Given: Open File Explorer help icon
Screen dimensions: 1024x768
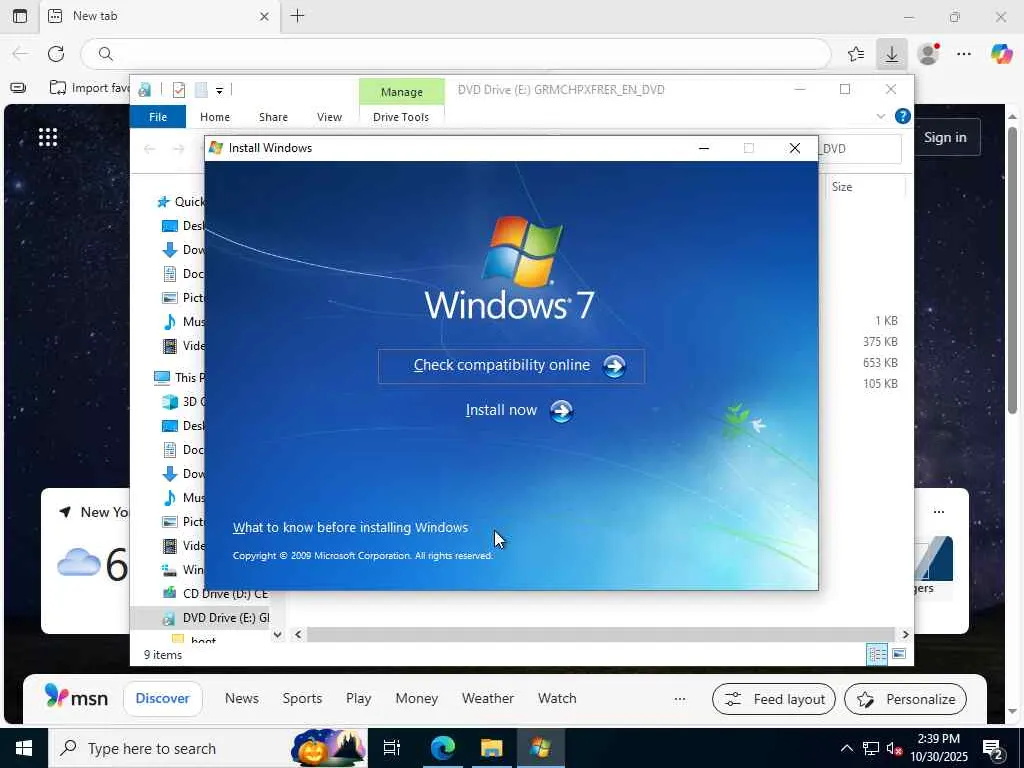Looking at the screenshot, I should pyautogui.click(x=903, y=116).
